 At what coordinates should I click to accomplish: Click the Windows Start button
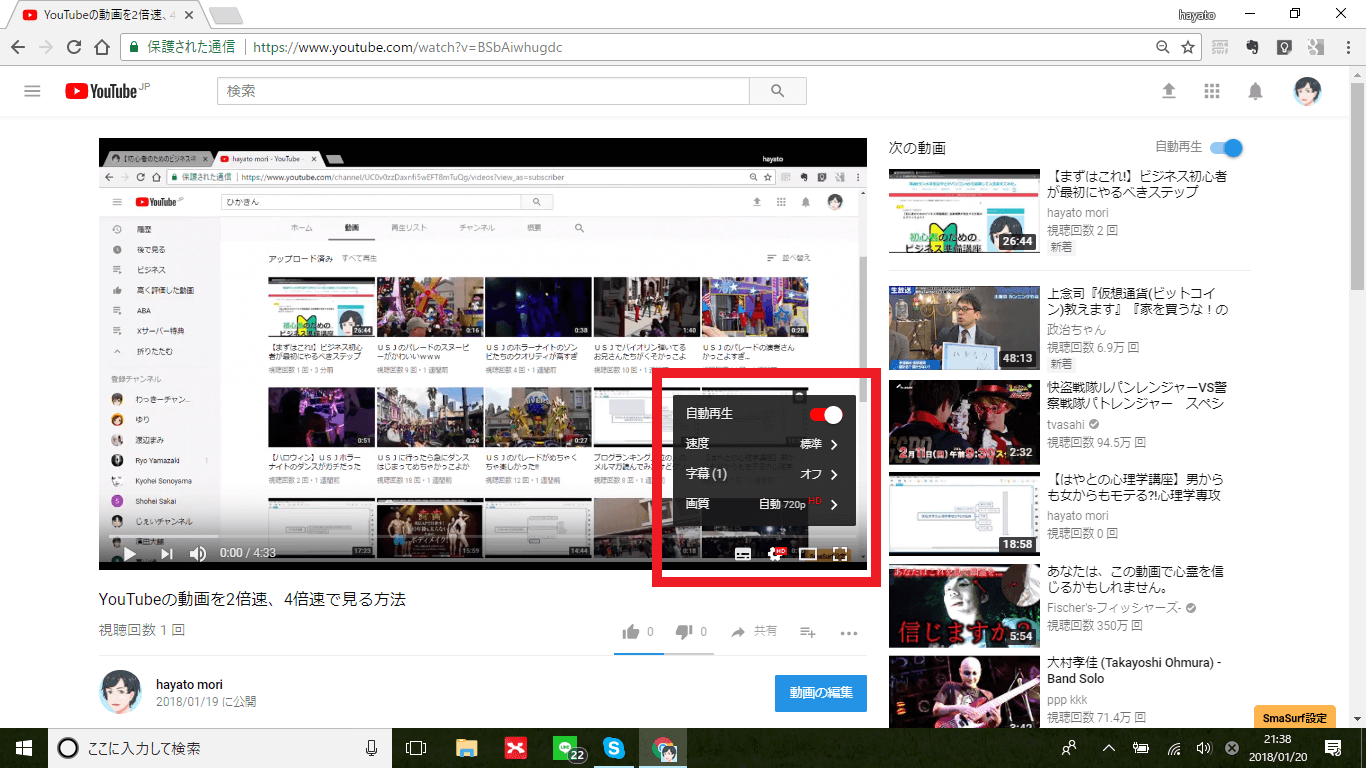point(23,748)
